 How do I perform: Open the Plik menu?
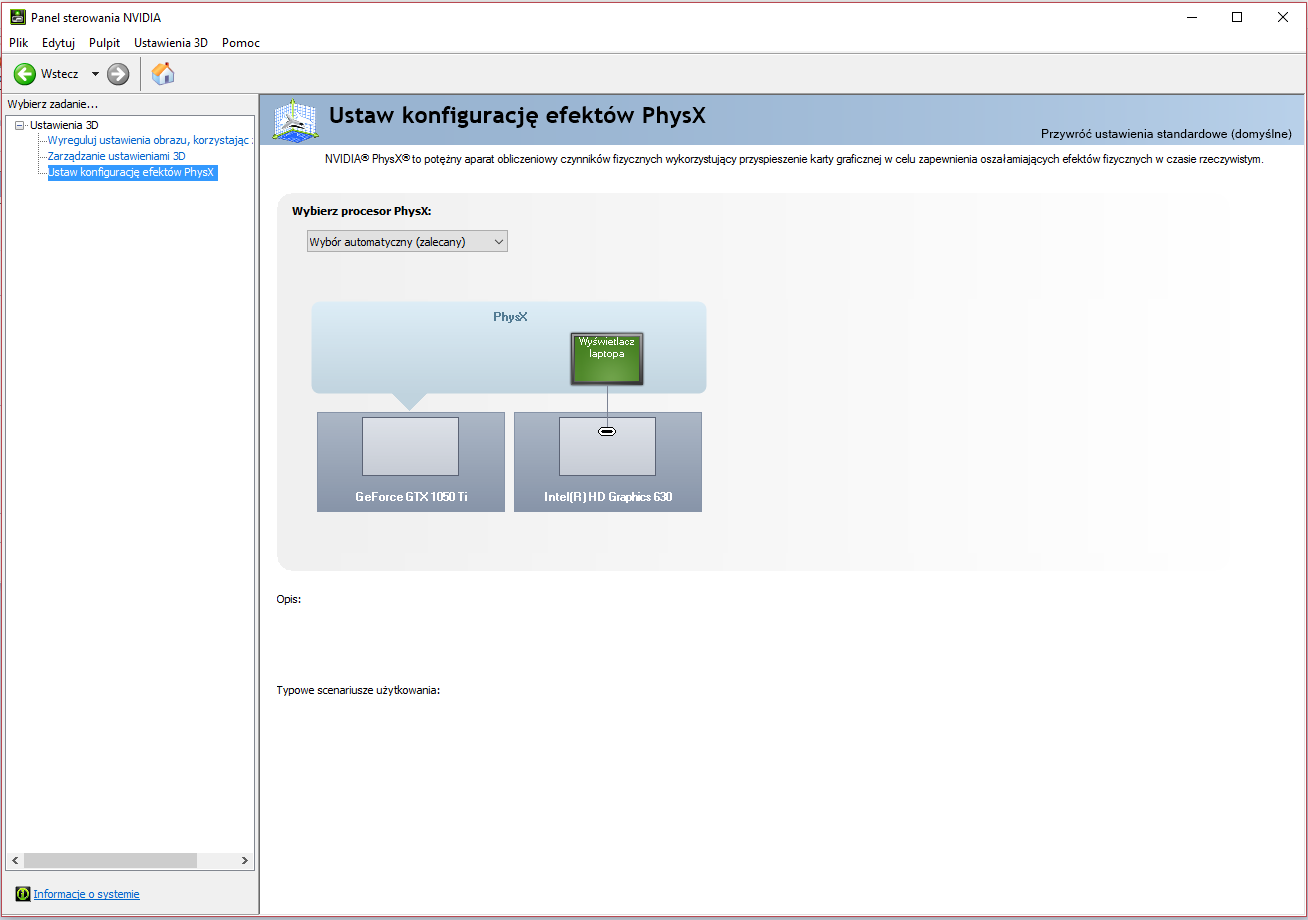pos(19,43)
